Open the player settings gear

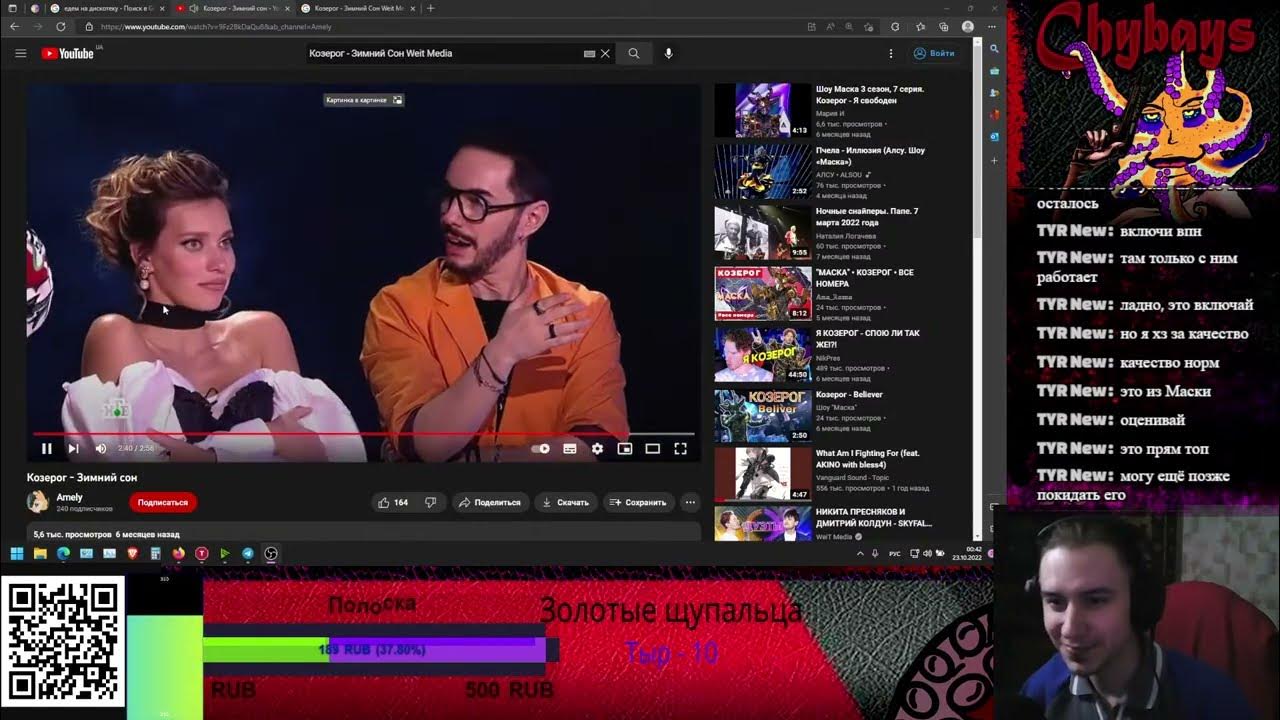(597, 449)
